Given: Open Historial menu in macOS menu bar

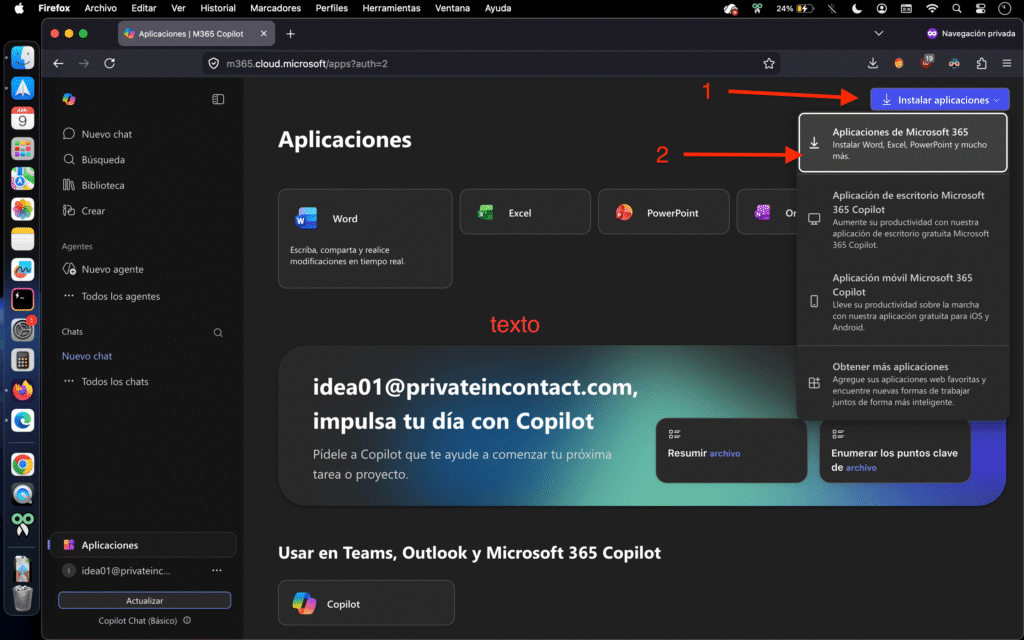Looking at the screenshot, I should point(218,8).
